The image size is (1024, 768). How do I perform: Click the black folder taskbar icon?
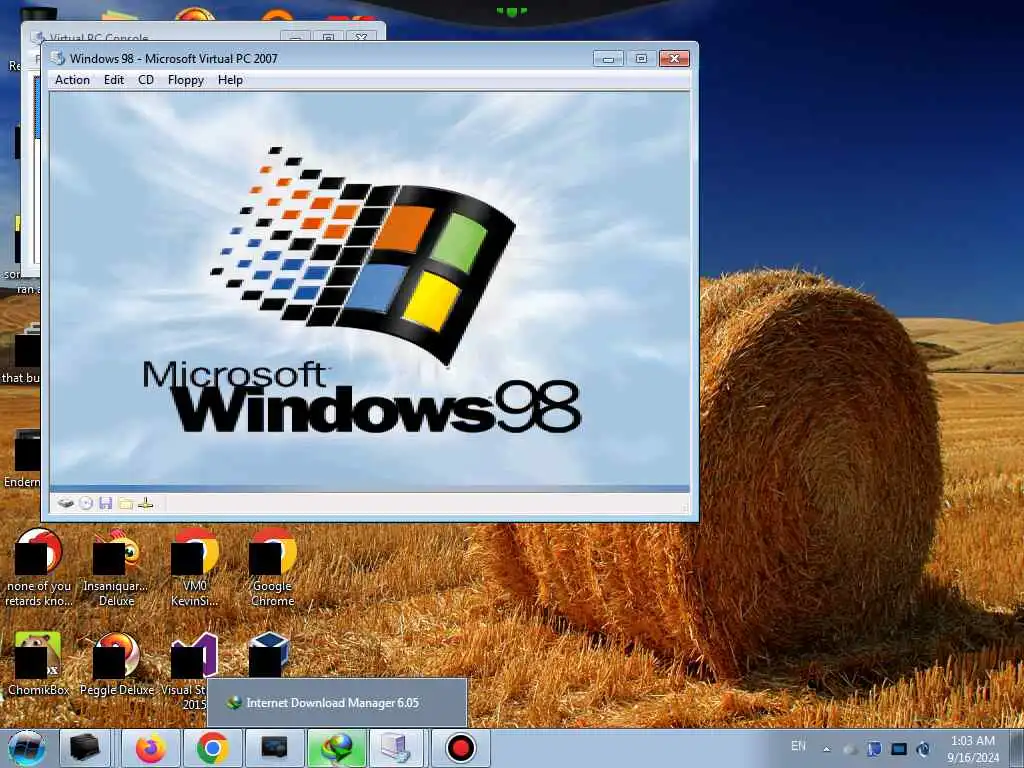(85, 748)
